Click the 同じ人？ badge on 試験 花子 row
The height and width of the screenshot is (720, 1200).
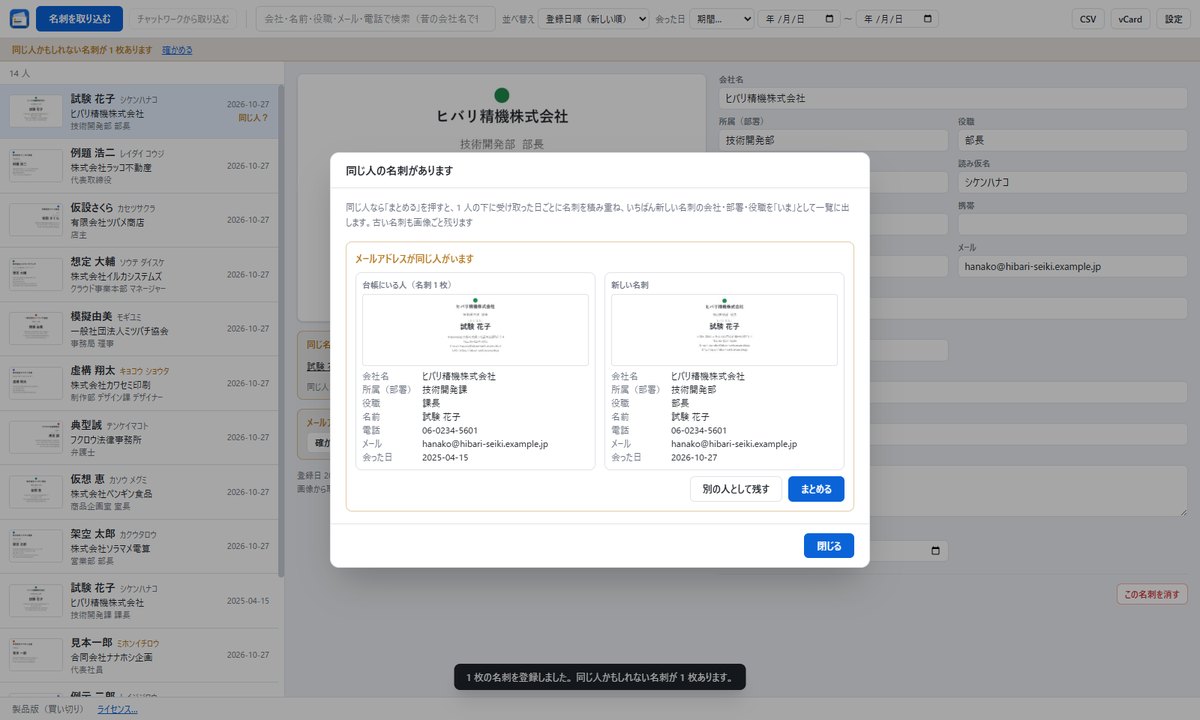(x=254, y=118)
